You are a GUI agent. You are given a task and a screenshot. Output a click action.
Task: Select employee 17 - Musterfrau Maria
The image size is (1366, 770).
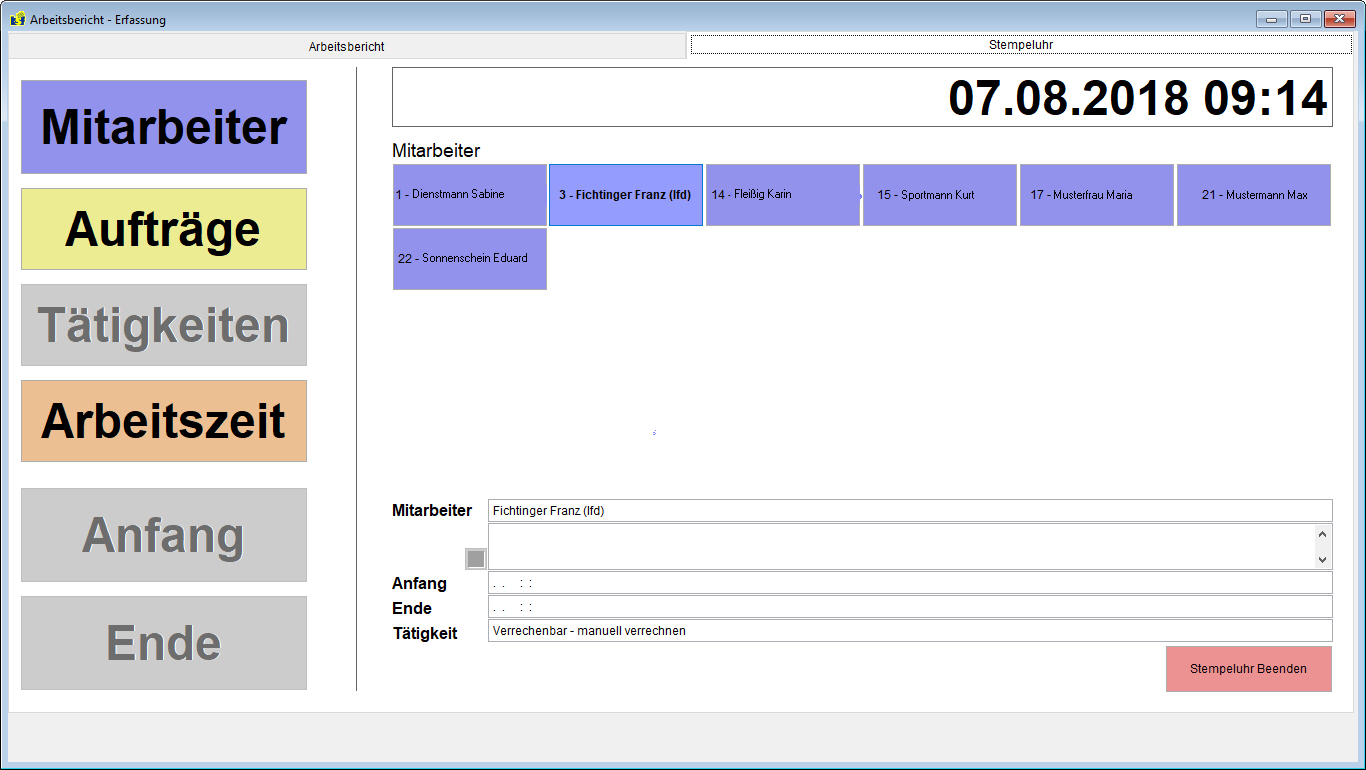[1097, 195]
